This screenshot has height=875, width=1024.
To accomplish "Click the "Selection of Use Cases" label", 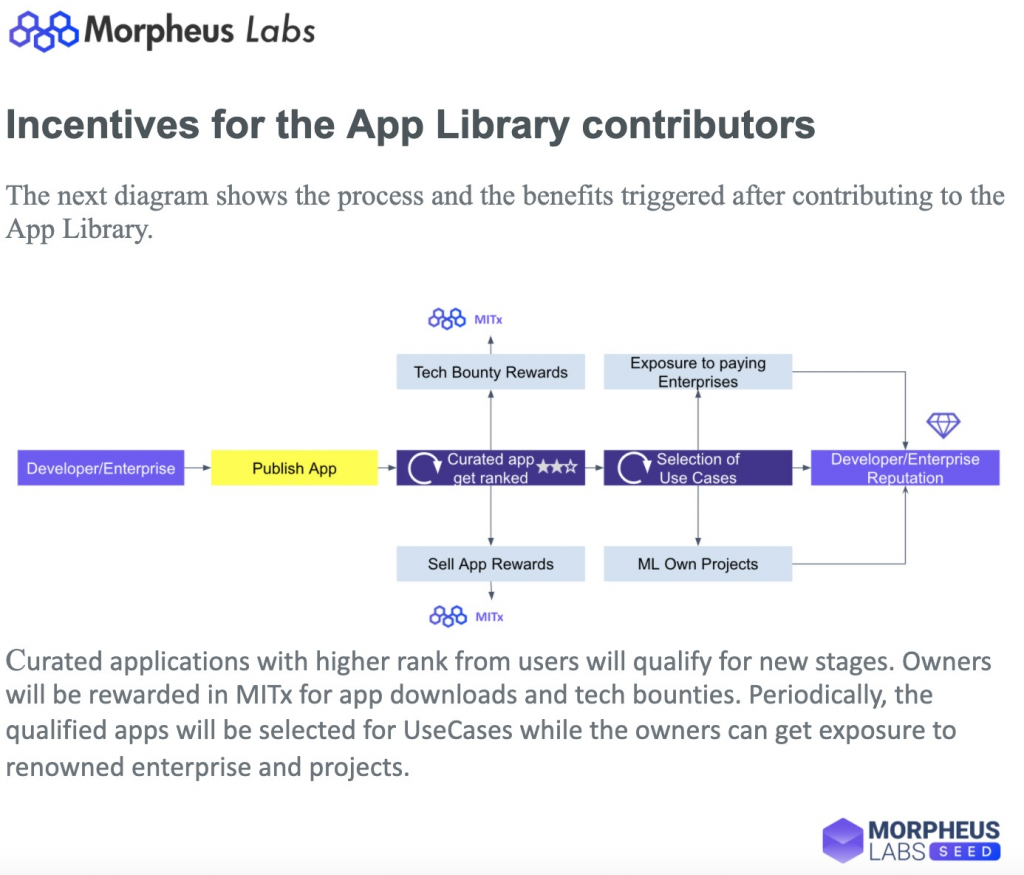I will click(697, 468).
